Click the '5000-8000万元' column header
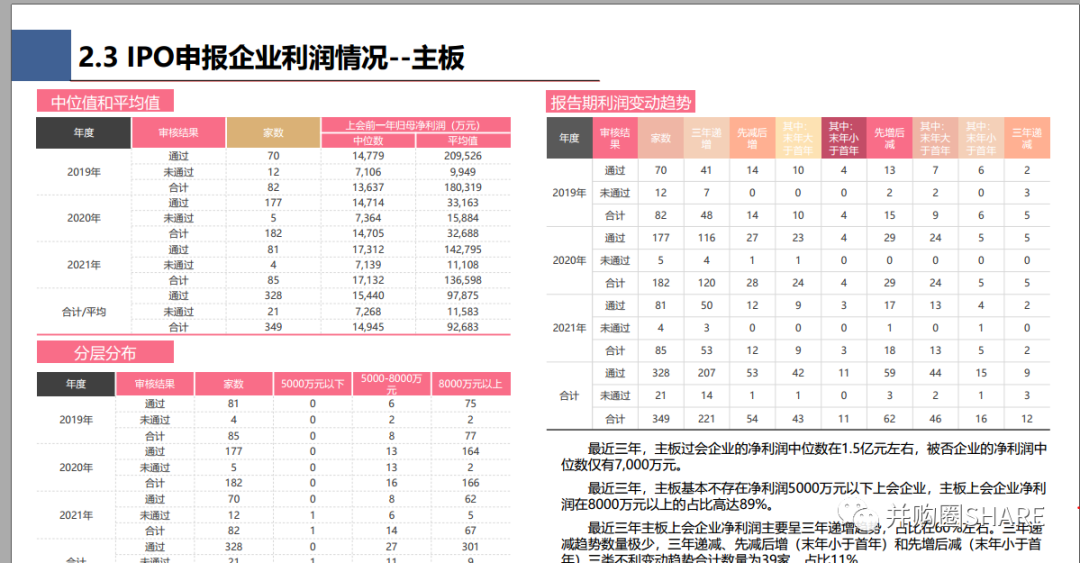 pyautogui.click(x=392, y=384)
